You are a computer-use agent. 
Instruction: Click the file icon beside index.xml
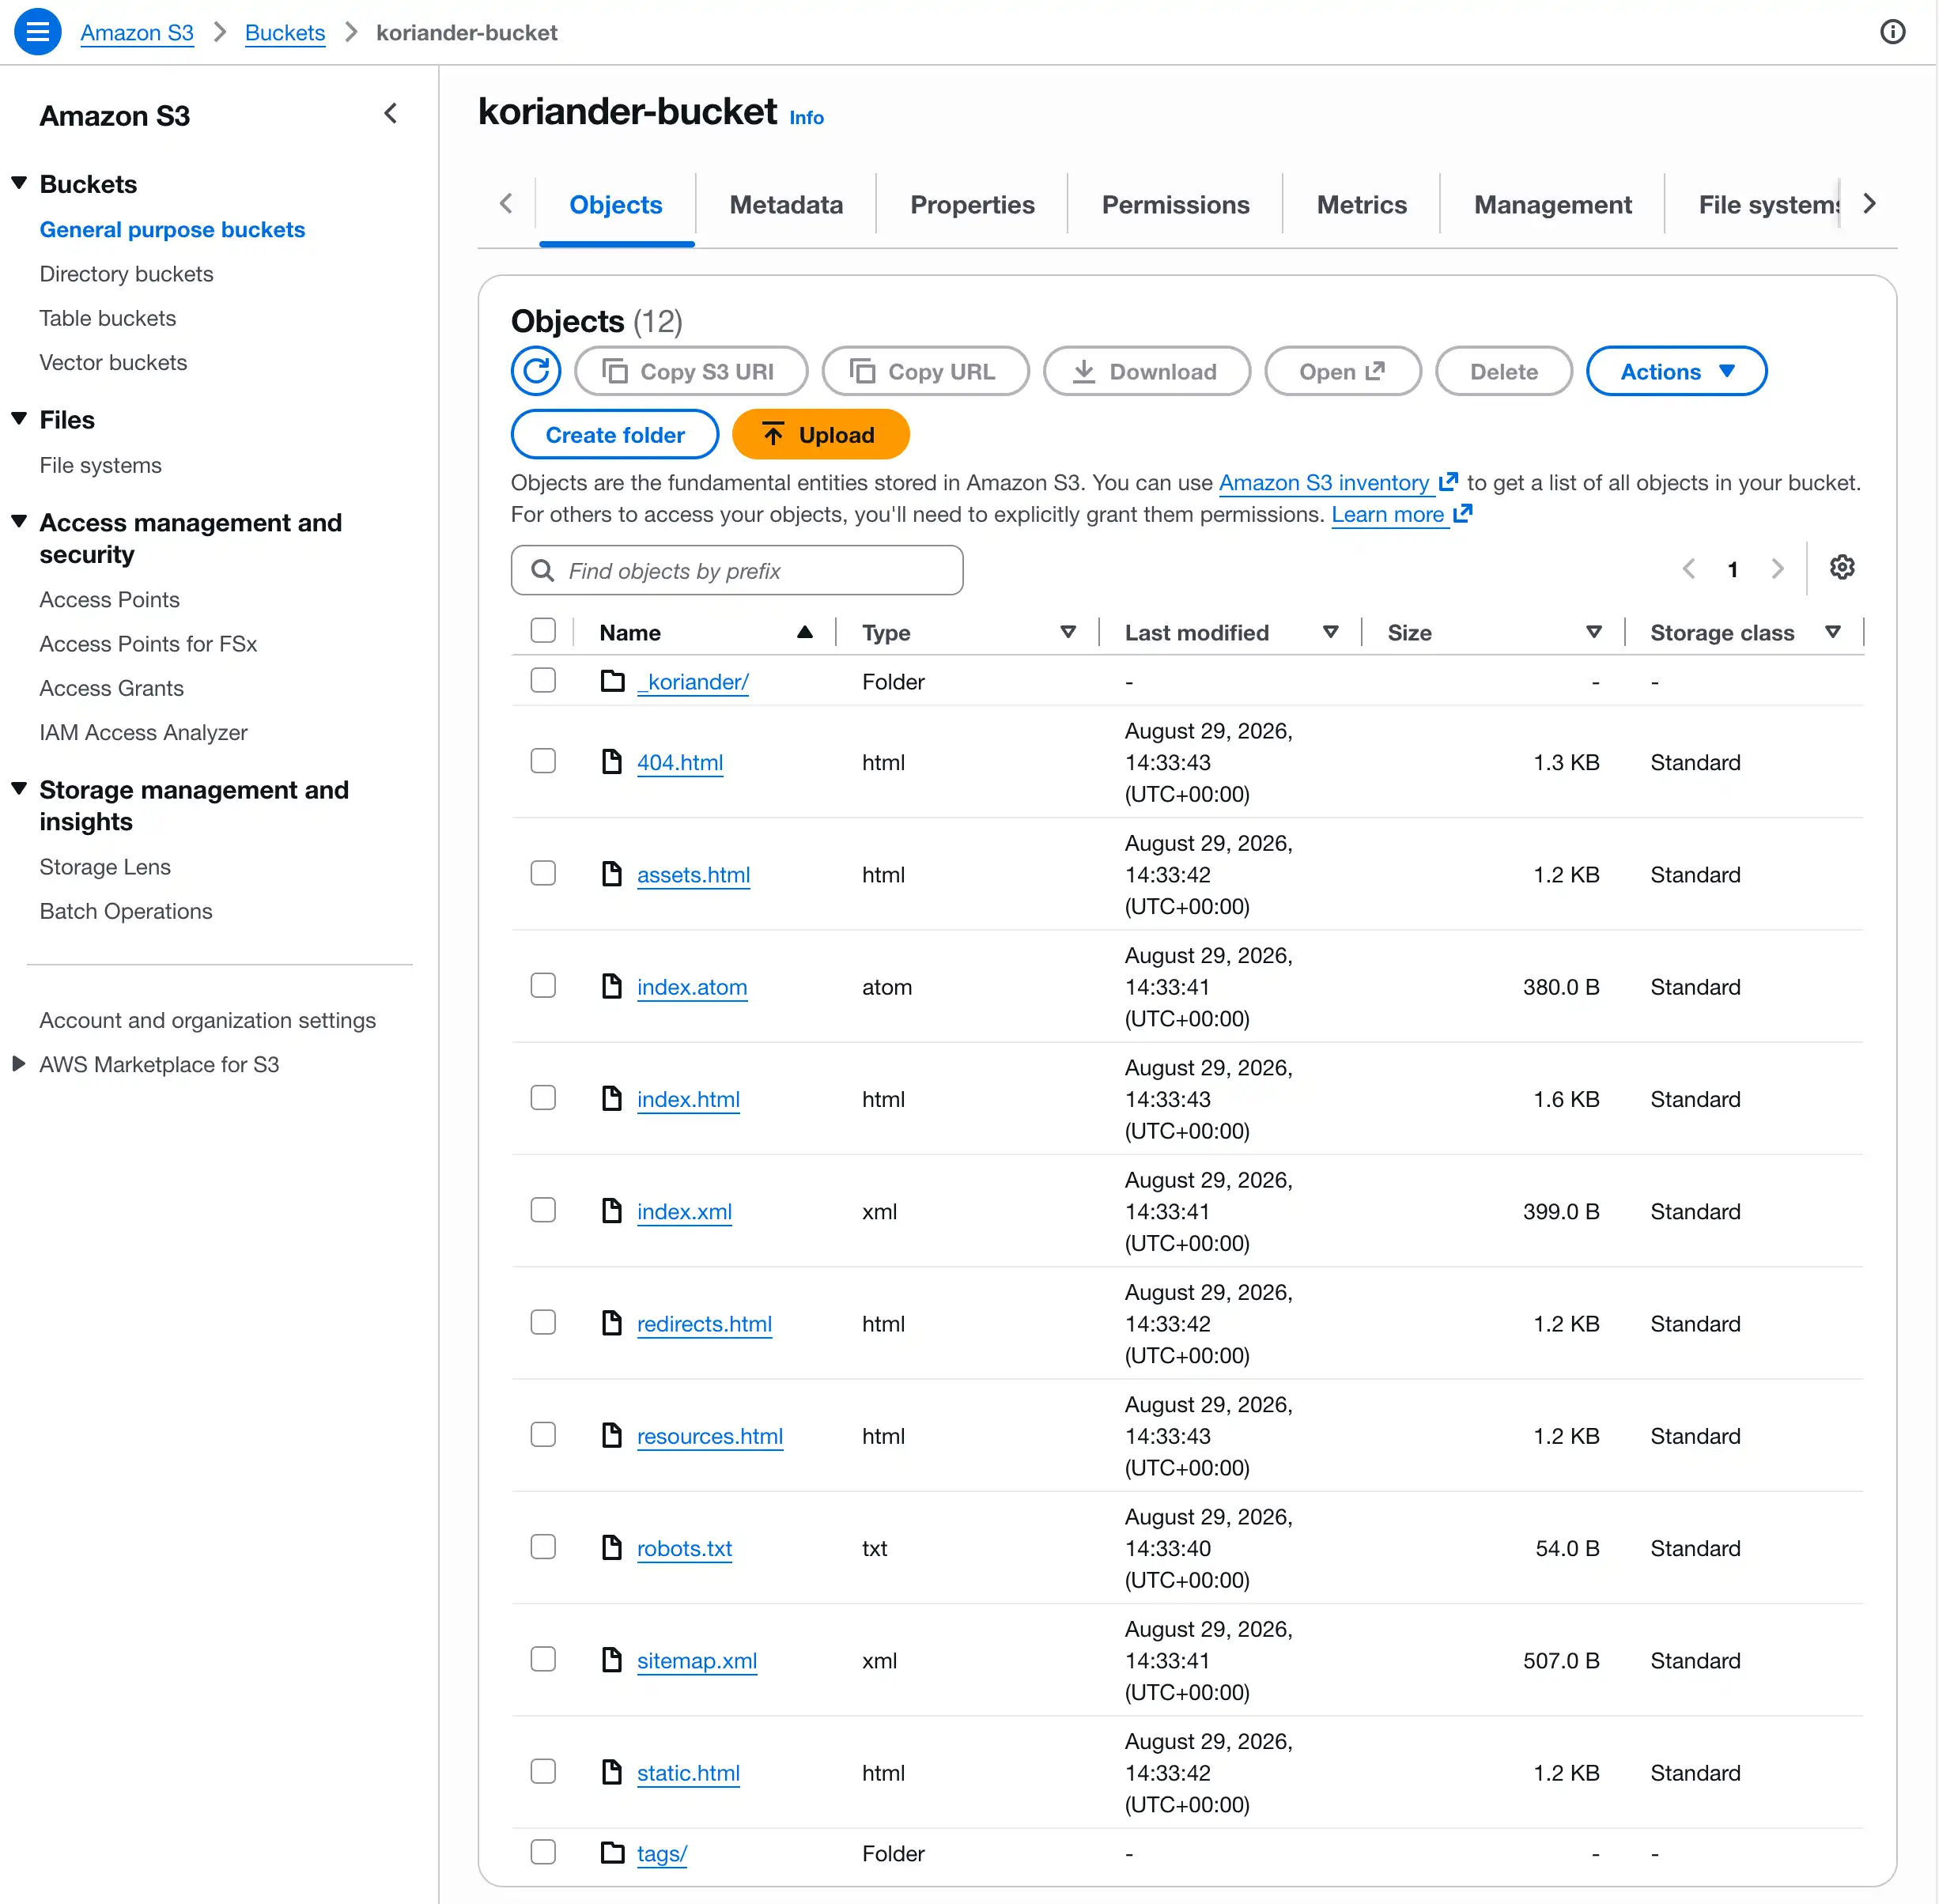tap(612, 1210)
